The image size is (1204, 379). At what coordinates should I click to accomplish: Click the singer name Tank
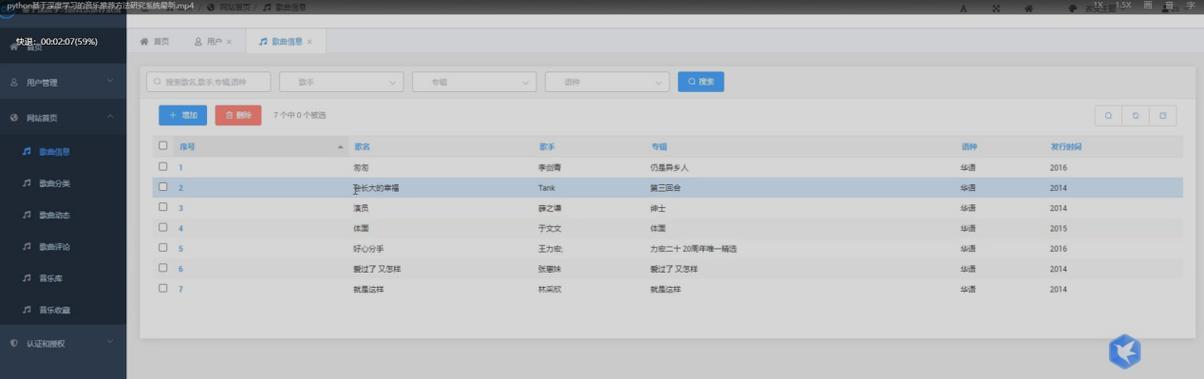[x=546, y=188]
